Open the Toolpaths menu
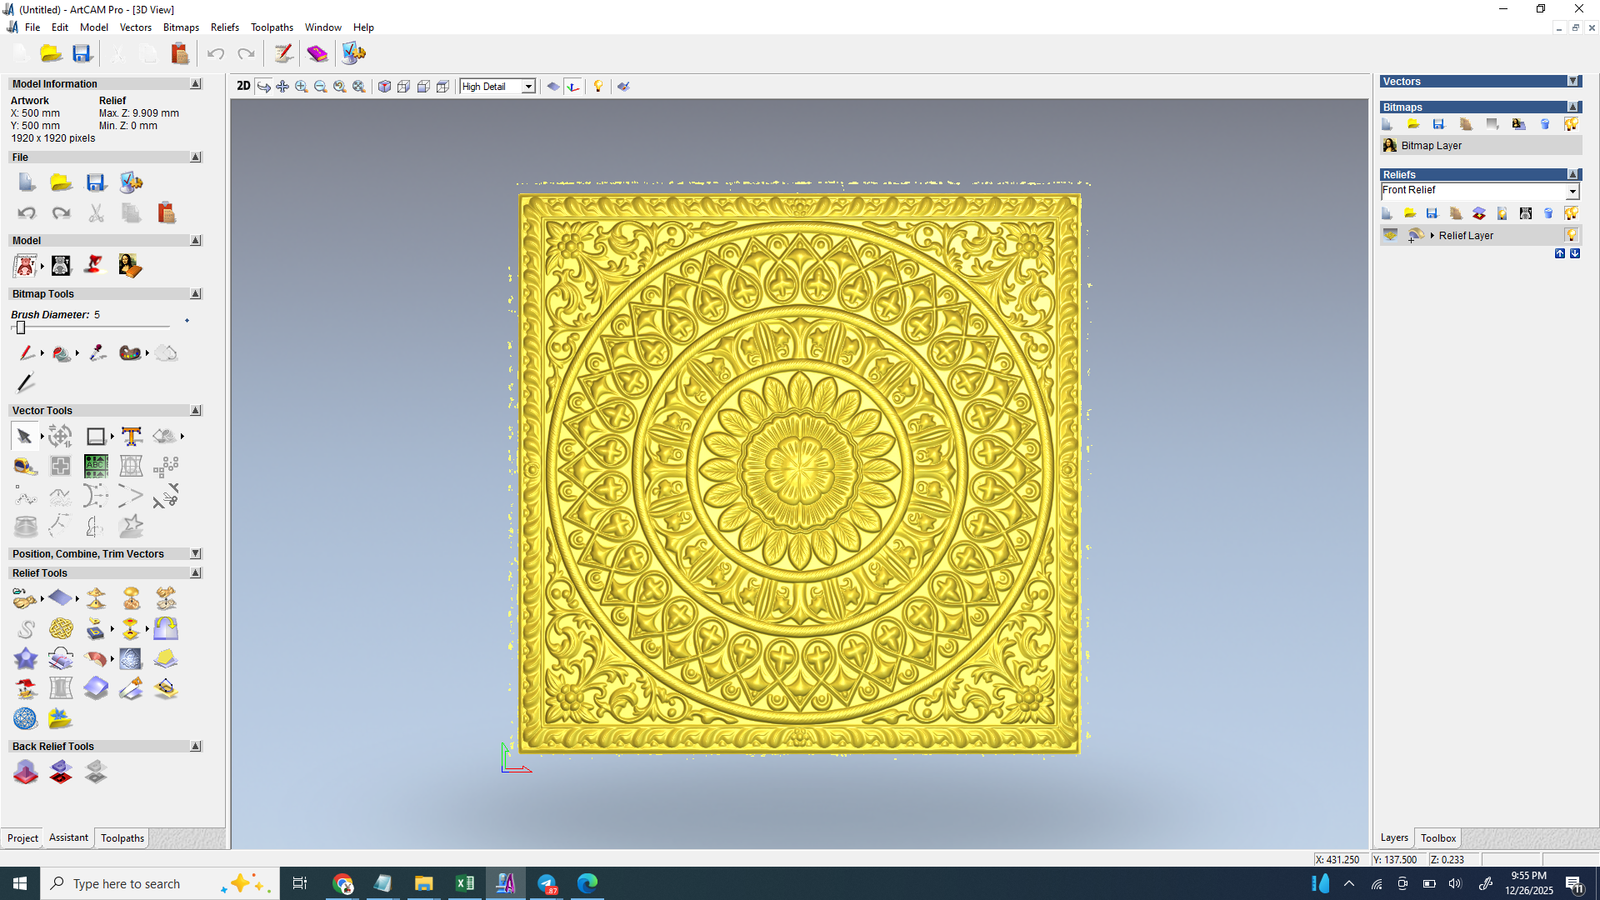 pos(271,27)
